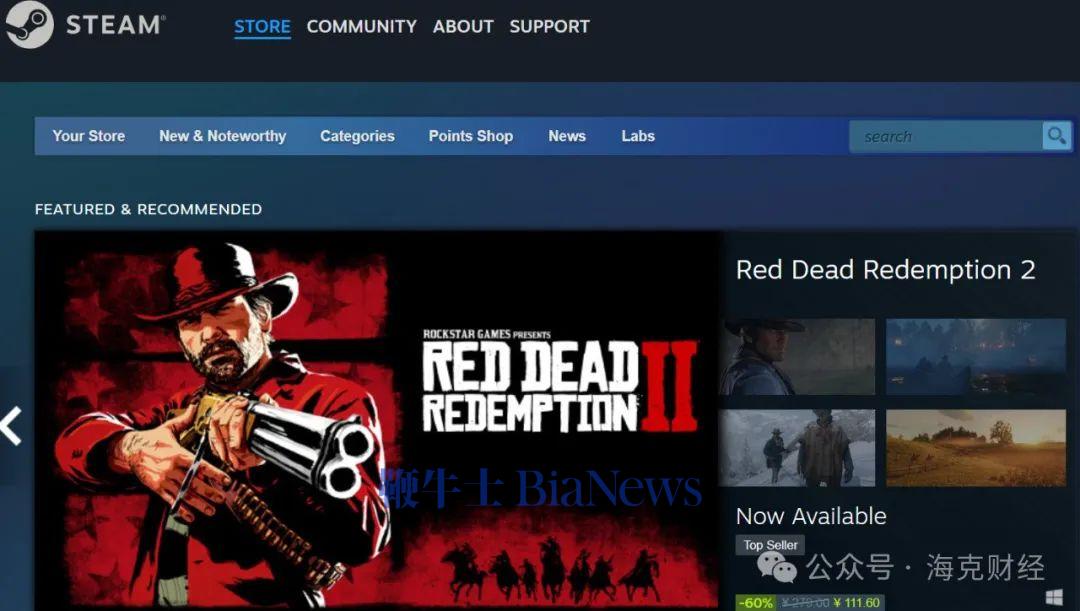
Task: Open the SUPPORT page
Action: click(550, 26)
